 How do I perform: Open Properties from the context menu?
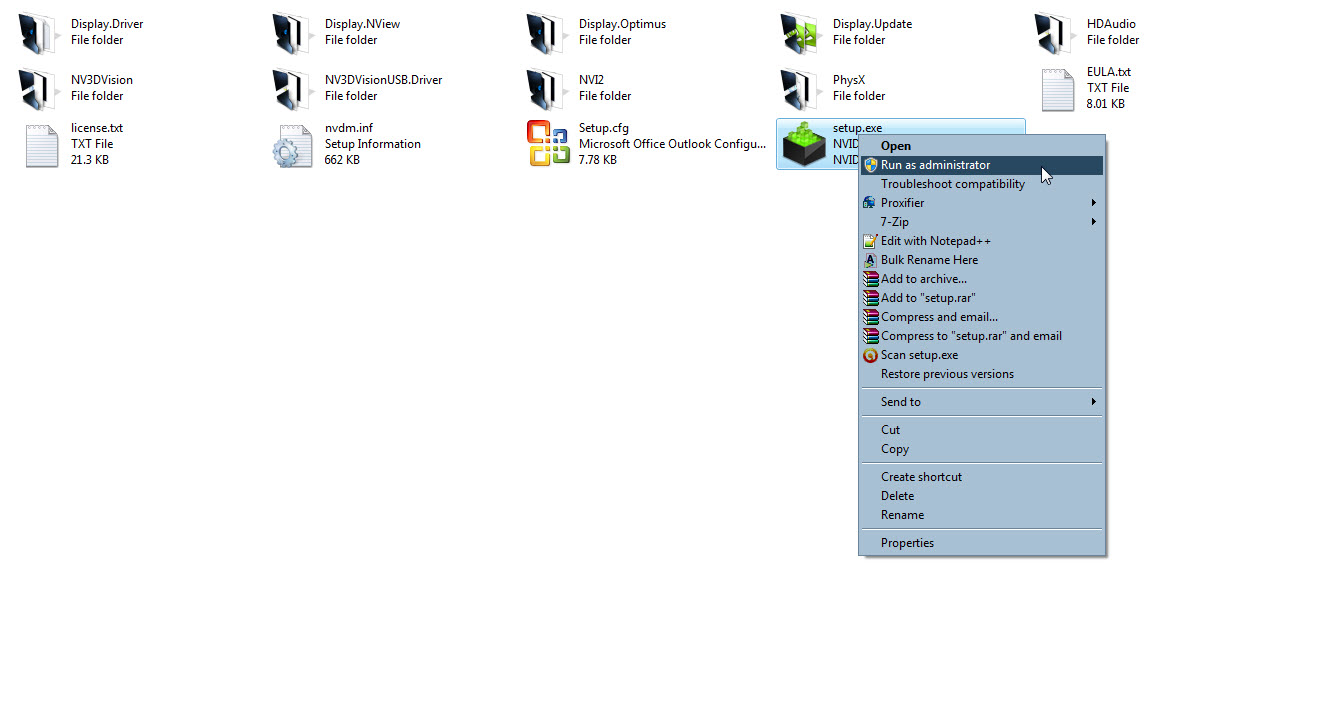982,543
